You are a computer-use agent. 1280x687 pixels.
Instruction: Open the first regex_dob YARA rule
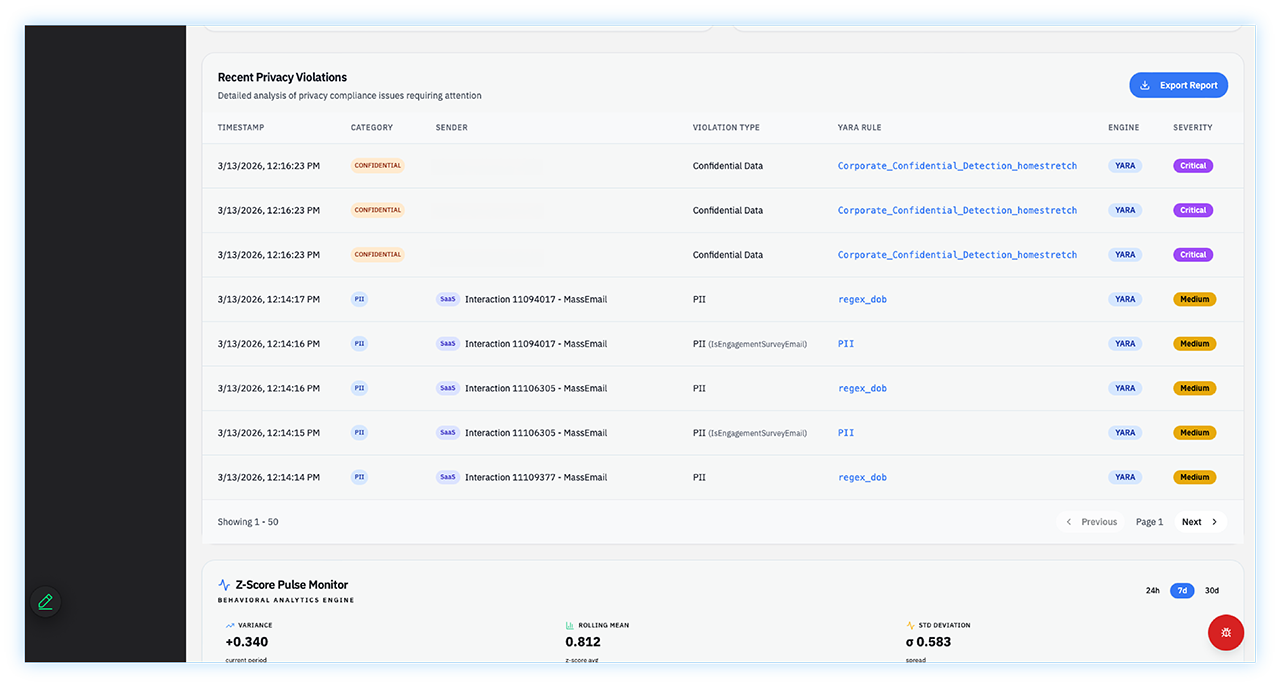click(x=862, y=300)
